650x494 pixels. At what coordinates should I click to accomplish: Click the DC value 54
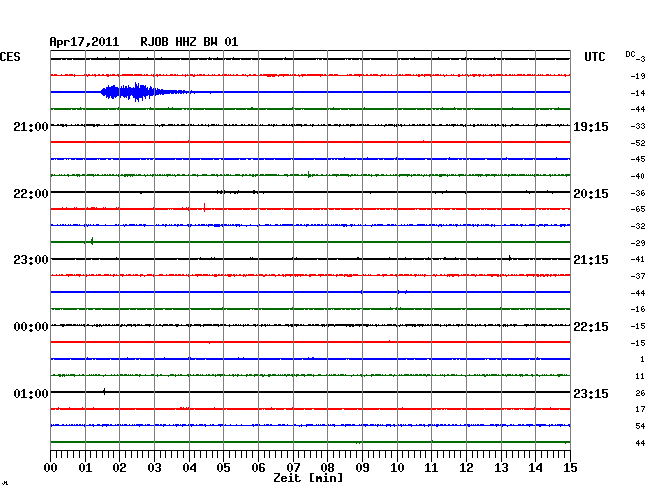coord(640,426)
